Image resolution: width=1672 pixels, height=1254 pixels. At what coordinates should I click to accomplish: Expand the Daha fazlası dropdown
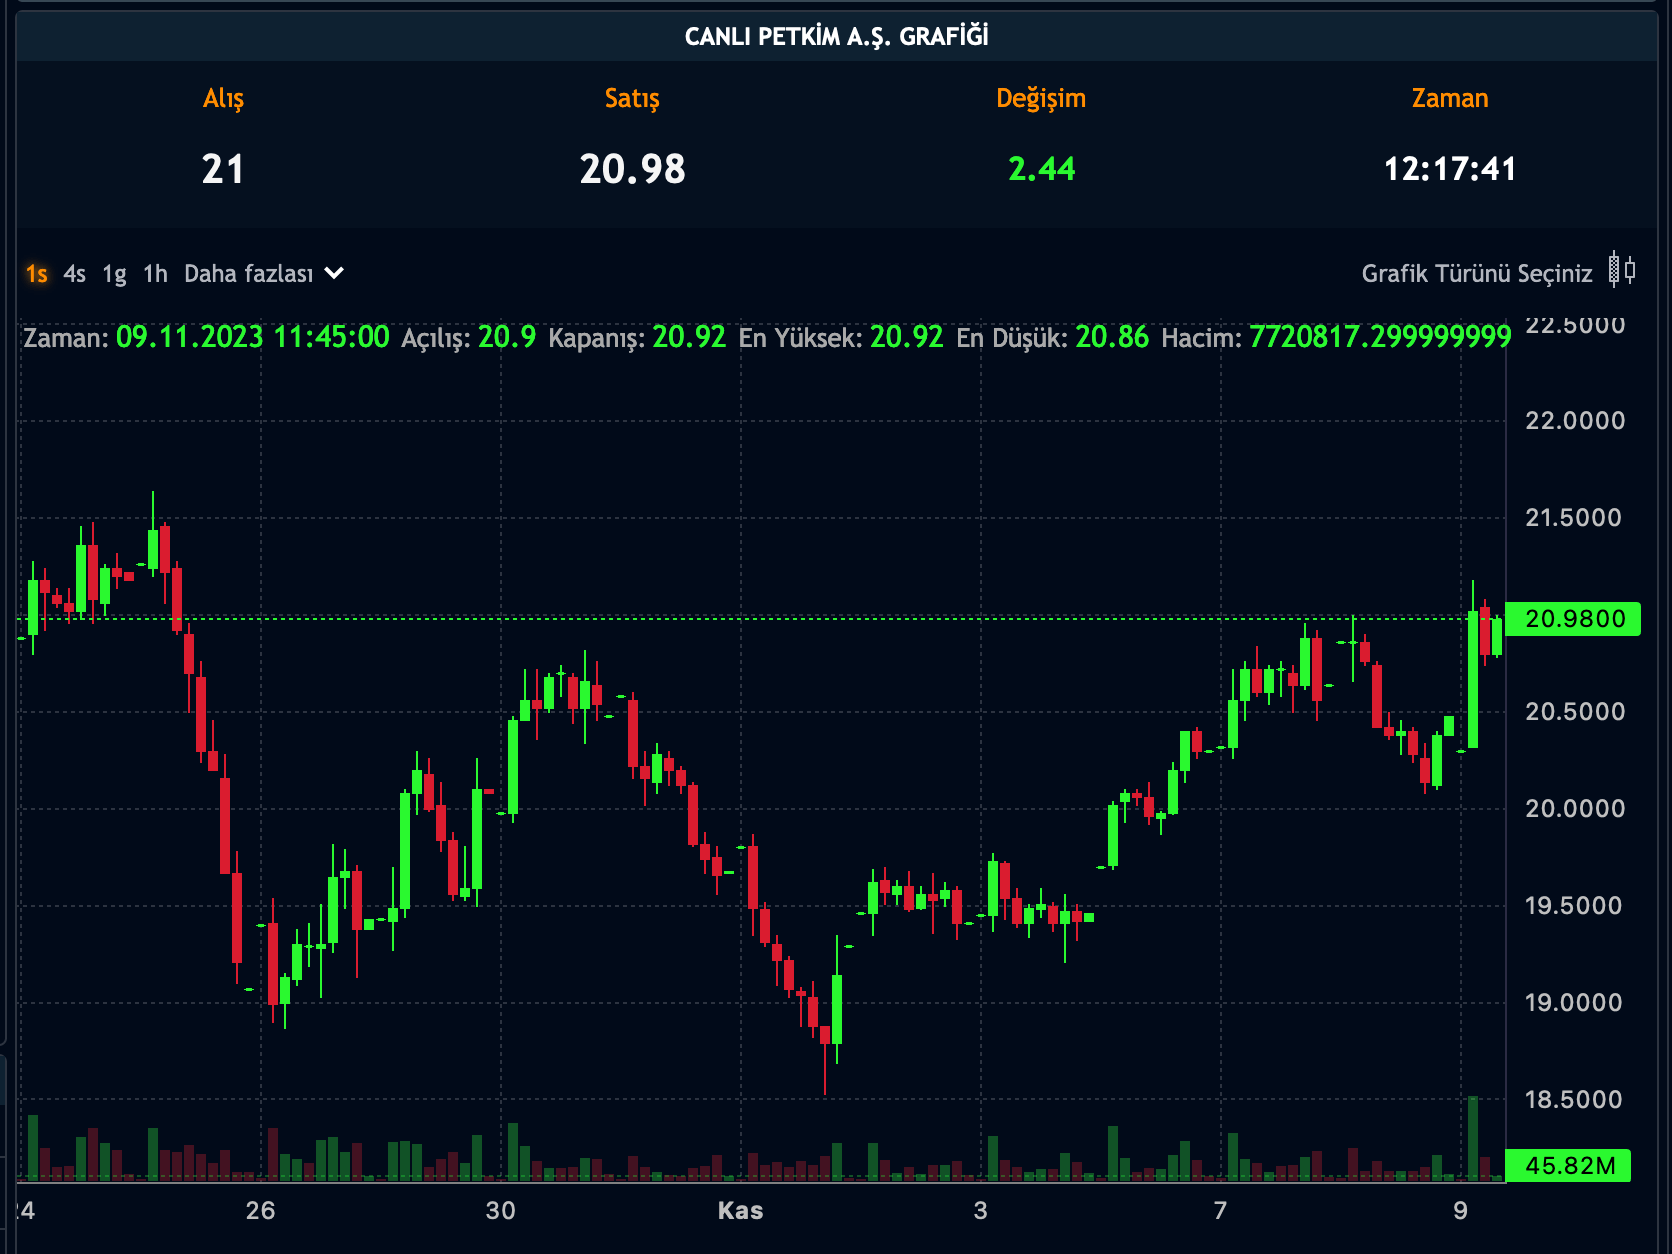point(264,274)
